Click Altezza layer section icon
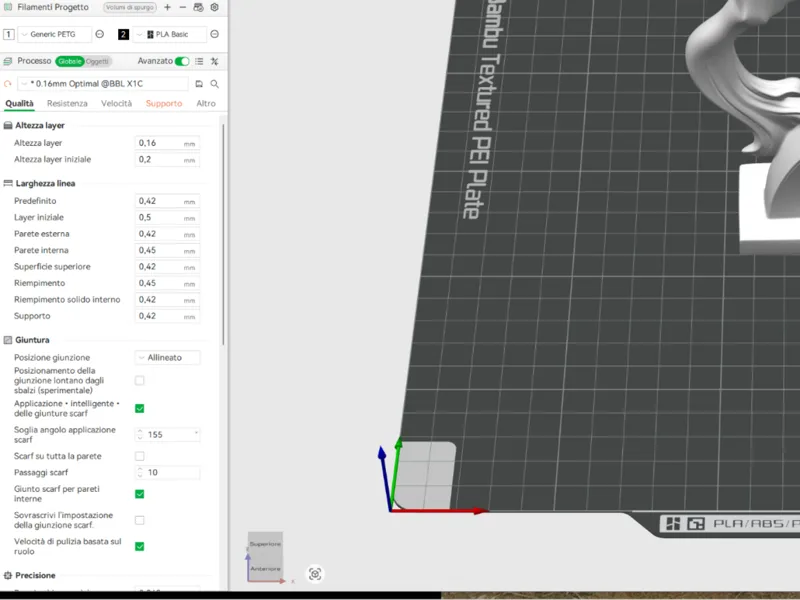Image resolution: width=800 pixels, height=600 pixels. [x=8, y=126]
